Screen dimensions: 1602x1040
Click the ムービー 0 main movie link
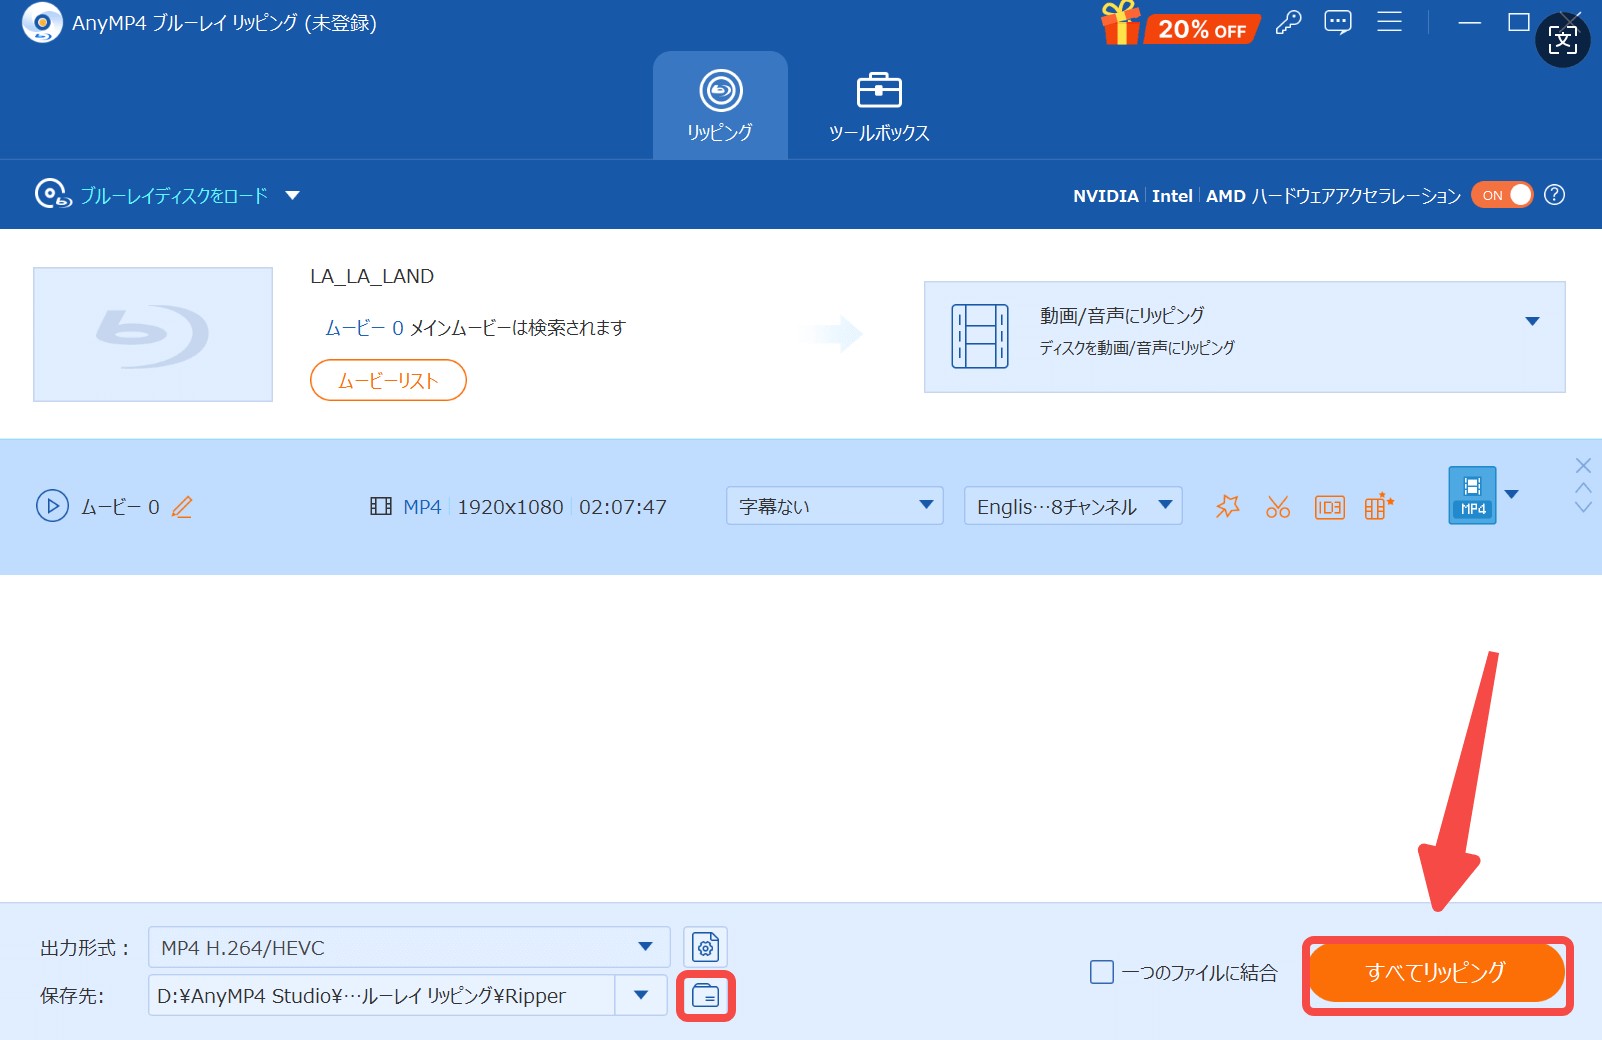coord(364,327)
